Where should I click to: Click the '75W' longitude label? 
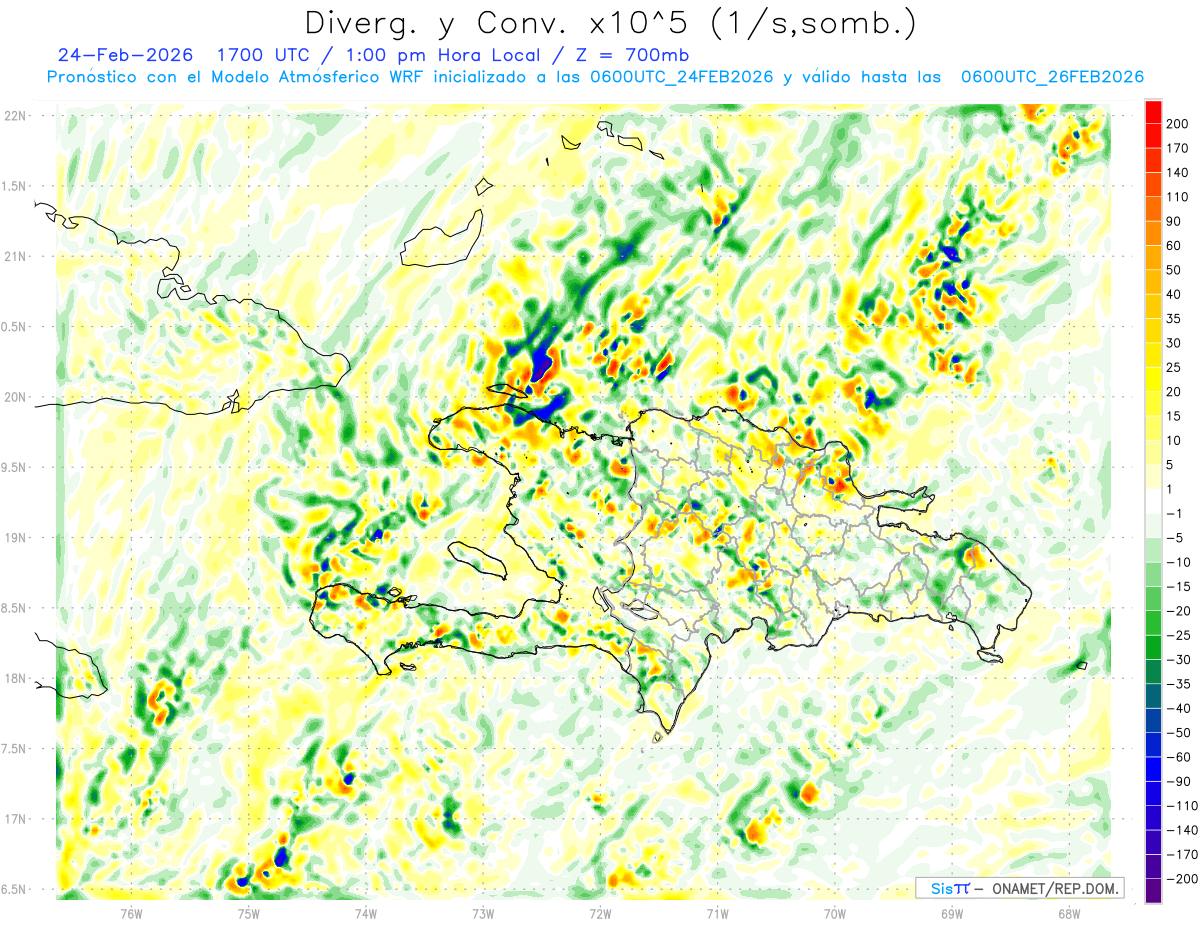[249, 912]
